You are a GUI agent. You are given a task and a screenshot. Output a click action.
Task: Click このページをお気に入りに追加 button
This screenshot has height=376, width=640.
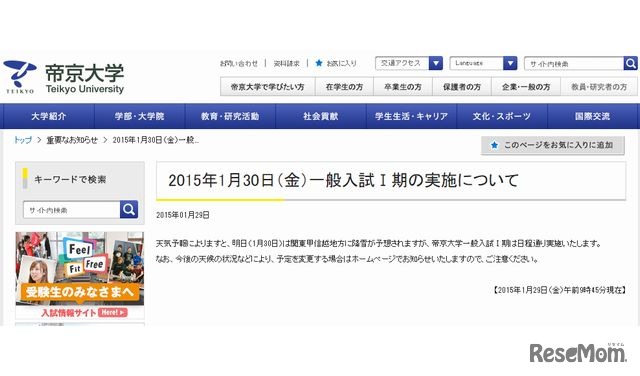click(553, 145)
